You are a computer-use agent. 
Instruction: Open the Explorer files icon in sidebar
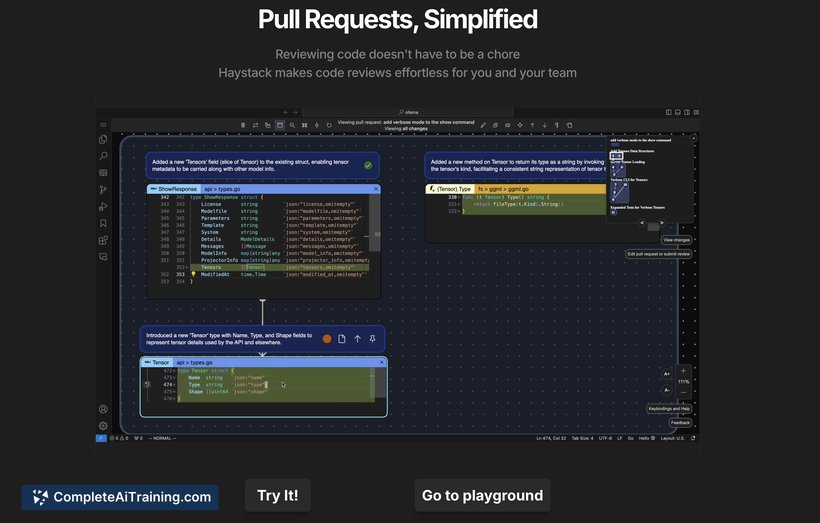coord(103,139)
